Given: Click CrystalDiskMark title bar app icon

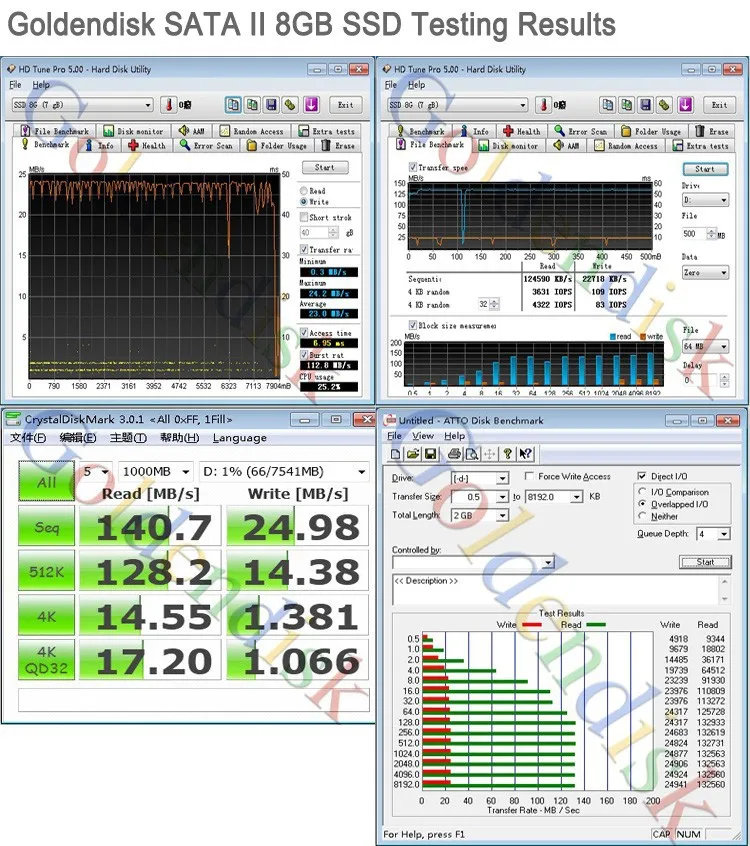Looking at the screenshot, I should [13, 419].
